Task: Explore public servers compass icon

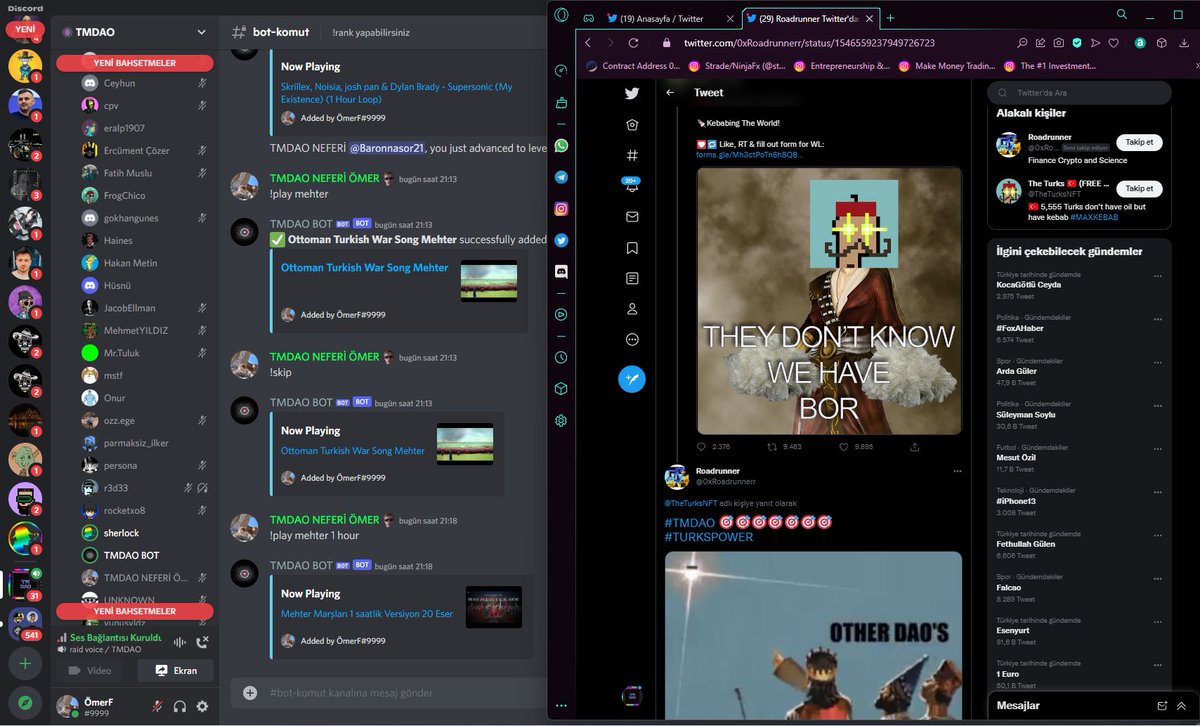Action: pos(25,702)
